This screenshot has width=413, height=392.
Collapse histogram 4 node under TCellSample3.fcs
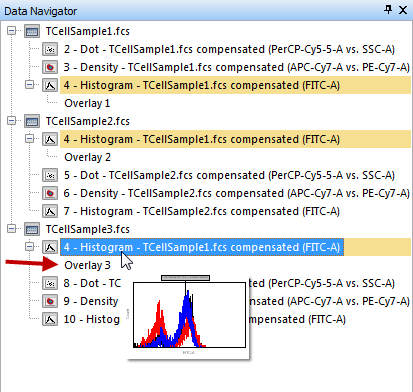click(30, 247)
